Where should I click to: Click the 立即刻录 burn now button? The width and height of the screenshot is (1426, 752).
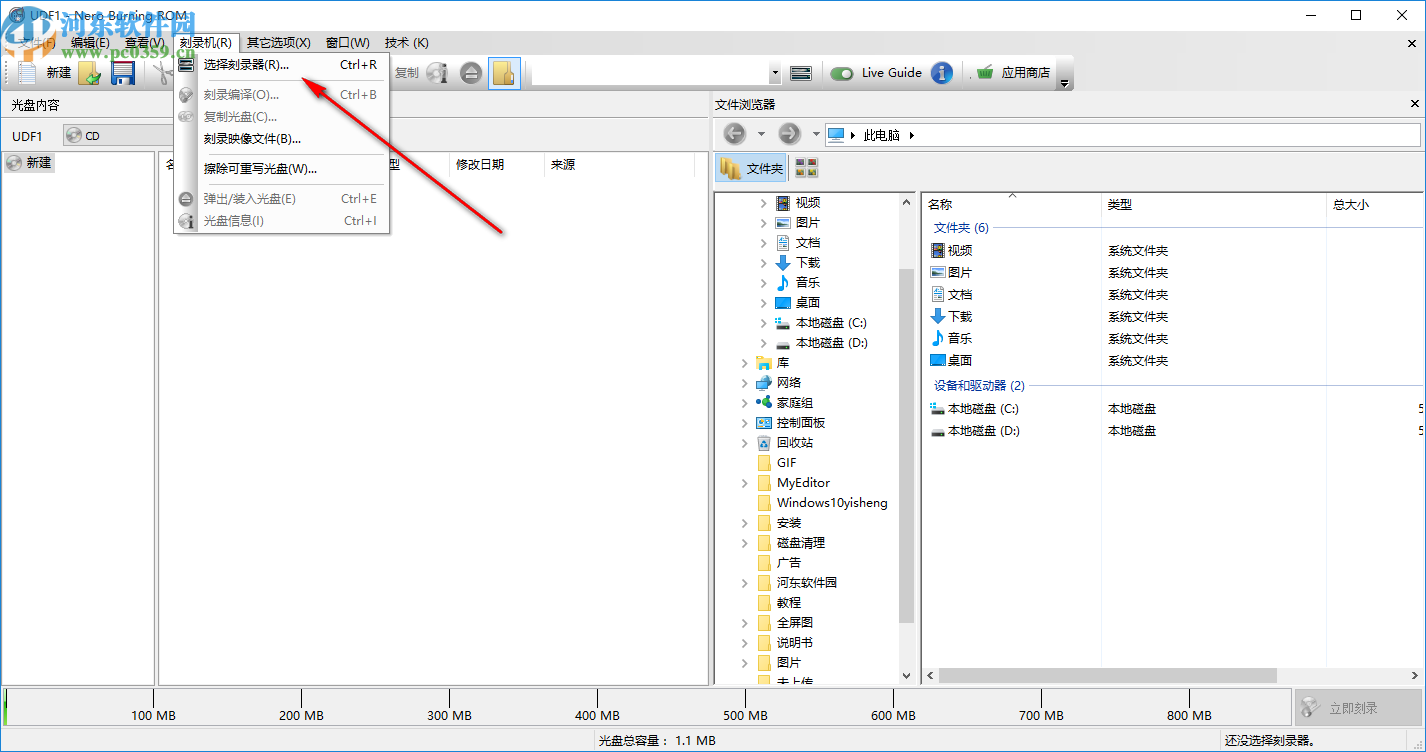point(1358,708)
